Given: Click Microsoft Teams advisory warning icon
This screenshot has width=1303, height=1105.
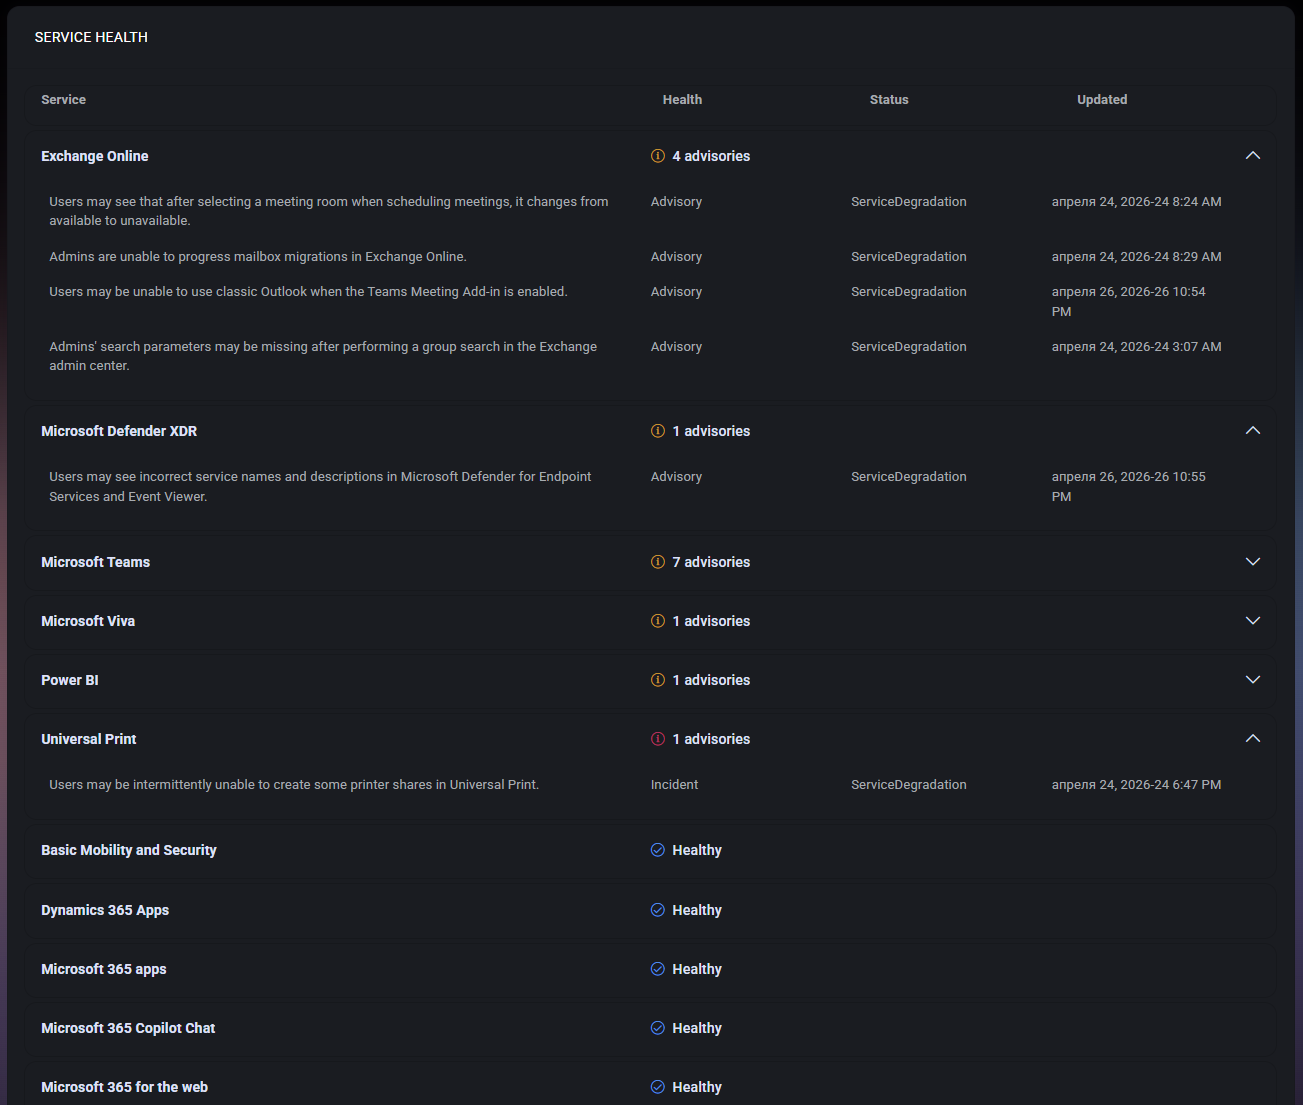Looking at the screenshot, I should tap(658, 562).
